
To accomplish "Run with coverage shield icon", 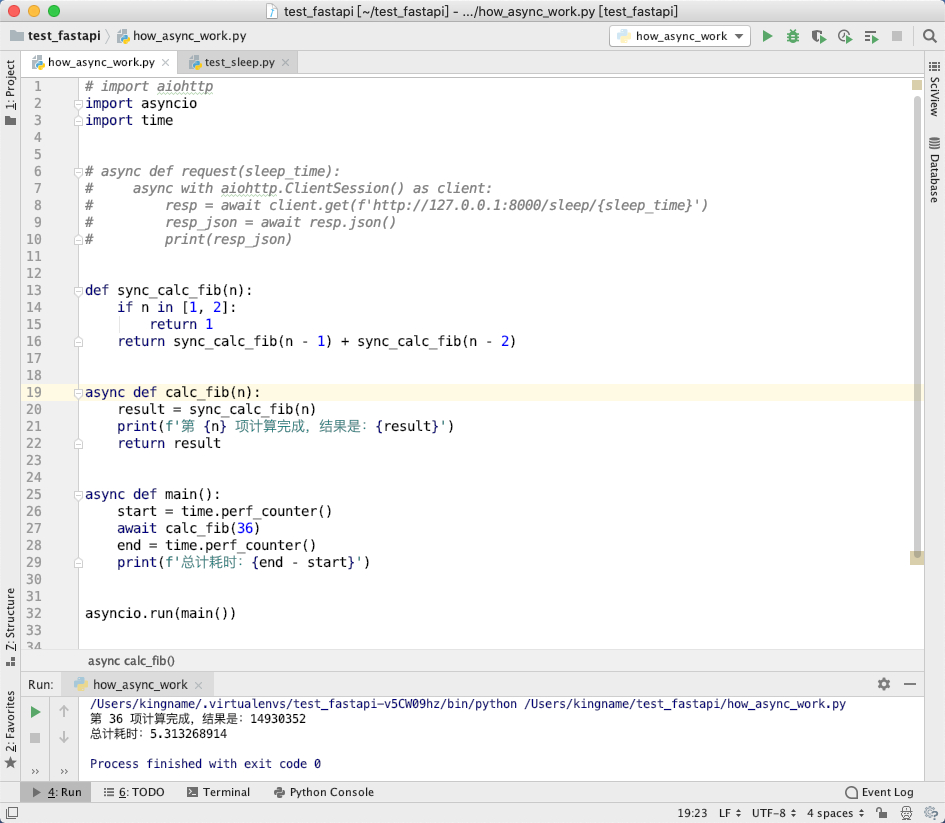I will pos(818,36).
